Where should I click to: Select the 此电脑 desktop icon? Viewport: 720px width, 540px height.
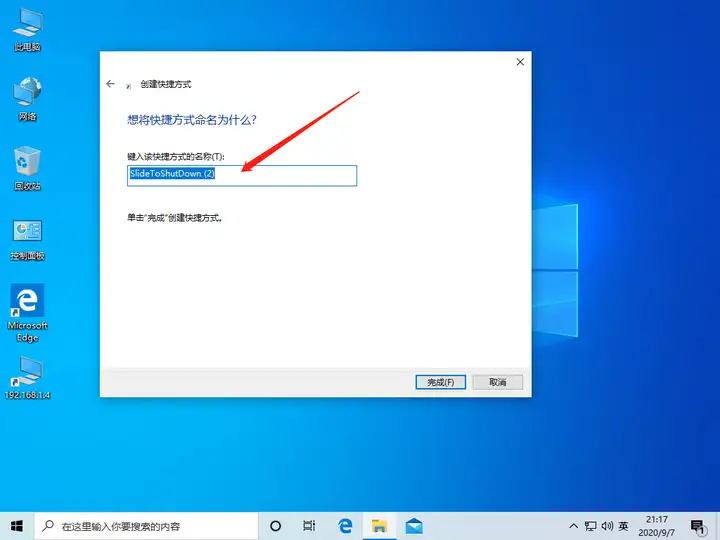tap(28, 29)
